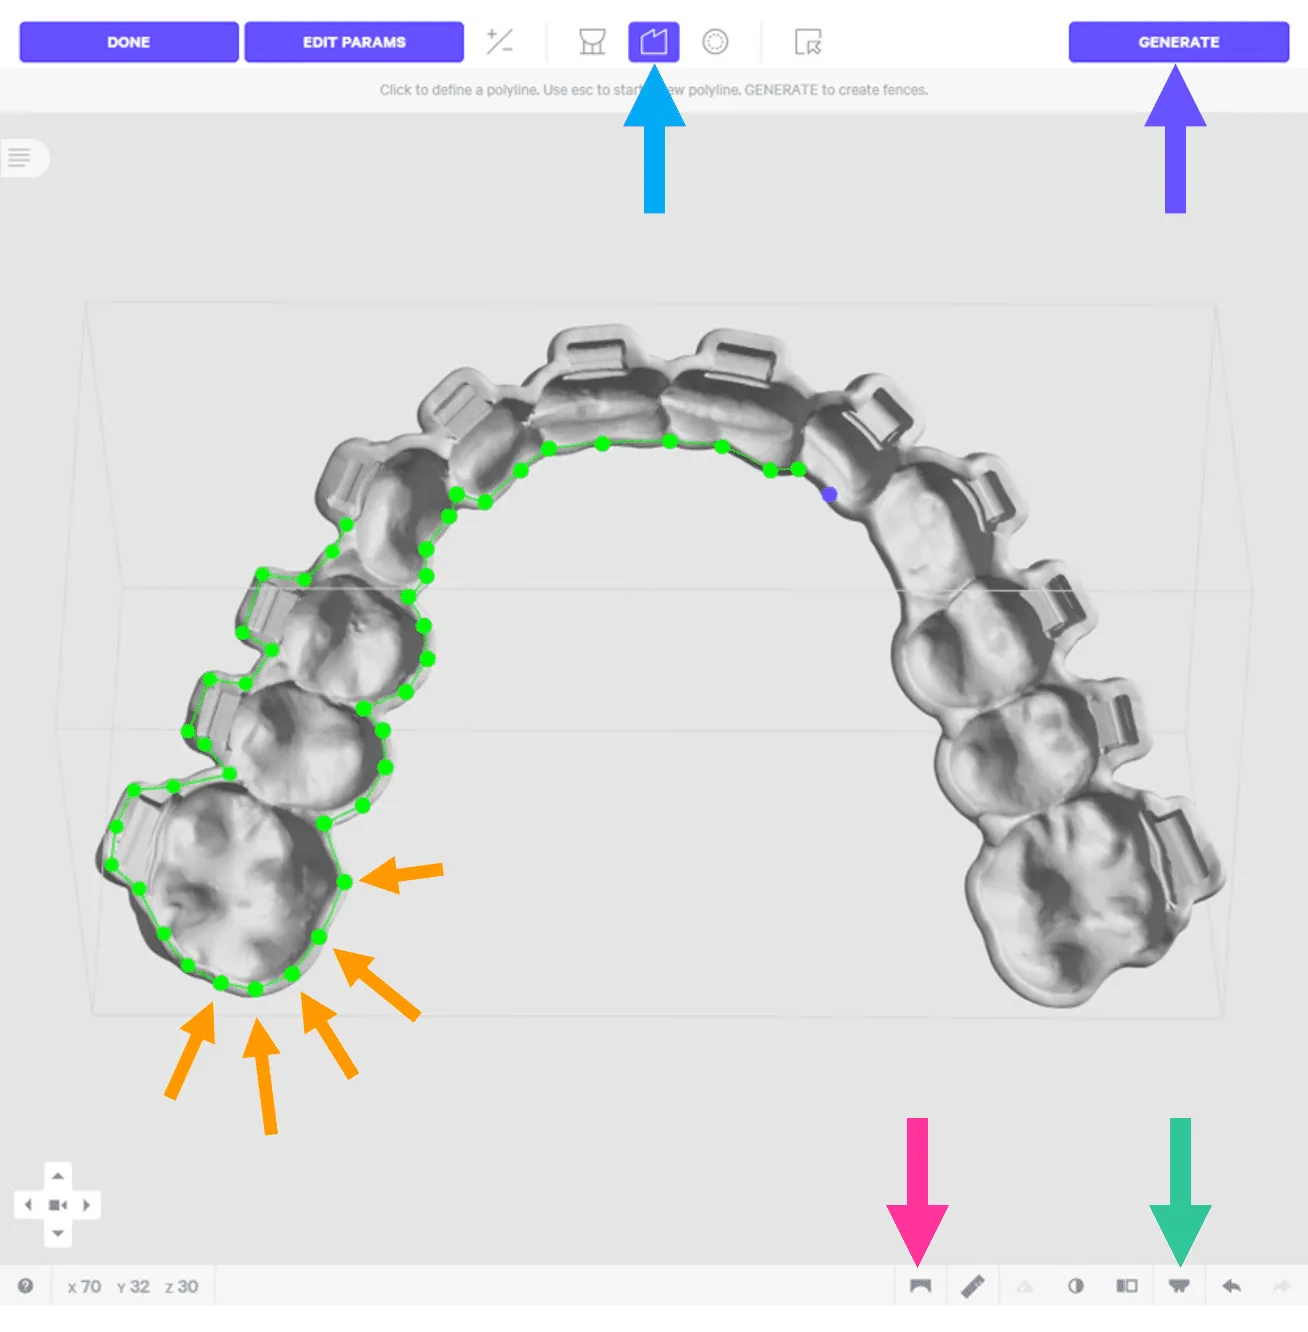Rotate camera view down arrow
Viewport: 1308px width, 1332px height.
58,1233
